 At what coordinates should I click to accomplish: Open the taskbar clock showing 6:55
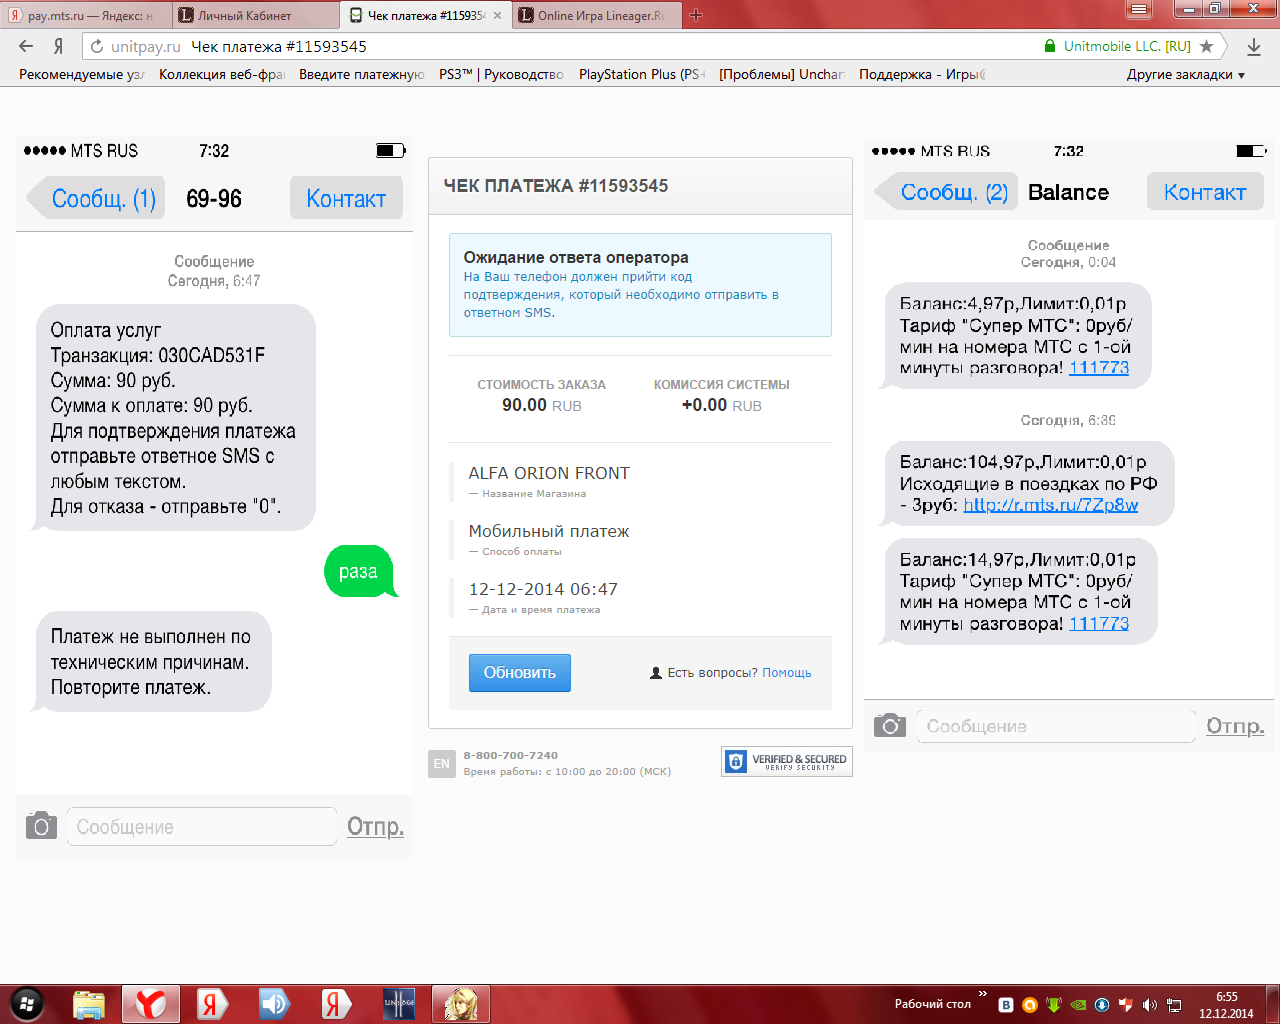pyautogui.click(x=1226, y=1004)
